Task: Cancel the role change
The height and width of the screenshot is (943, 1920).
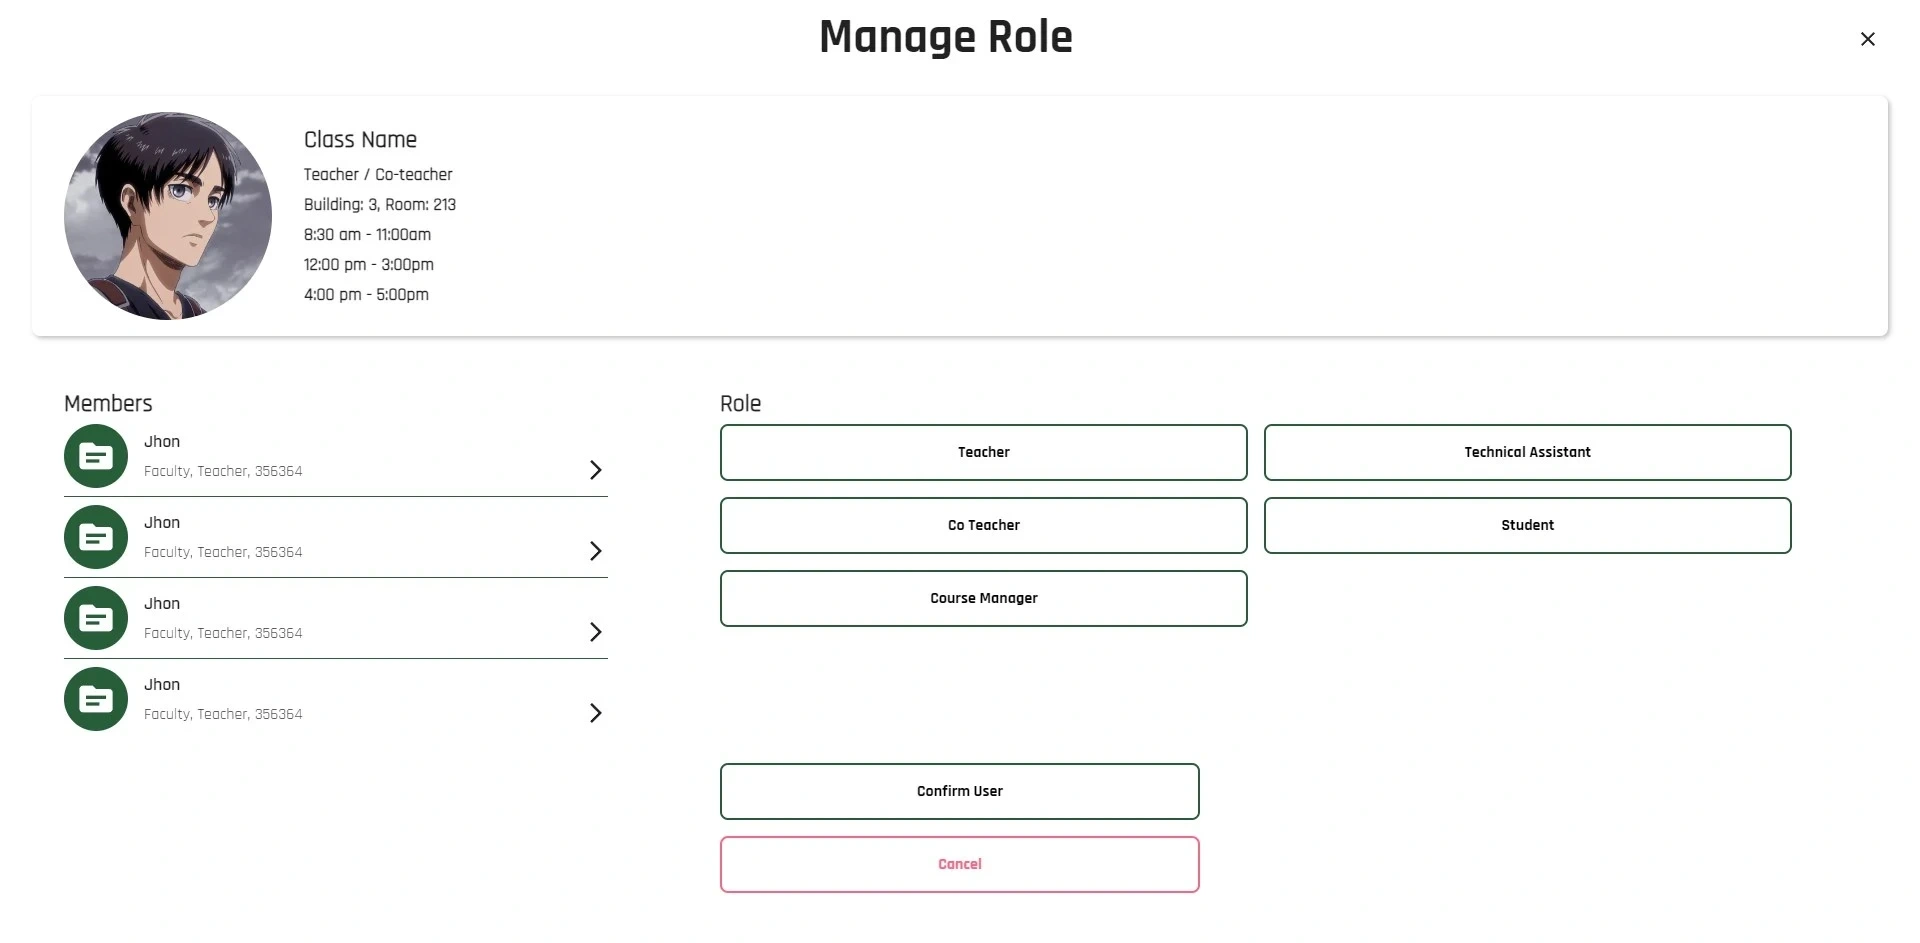Action: point(959,864)
